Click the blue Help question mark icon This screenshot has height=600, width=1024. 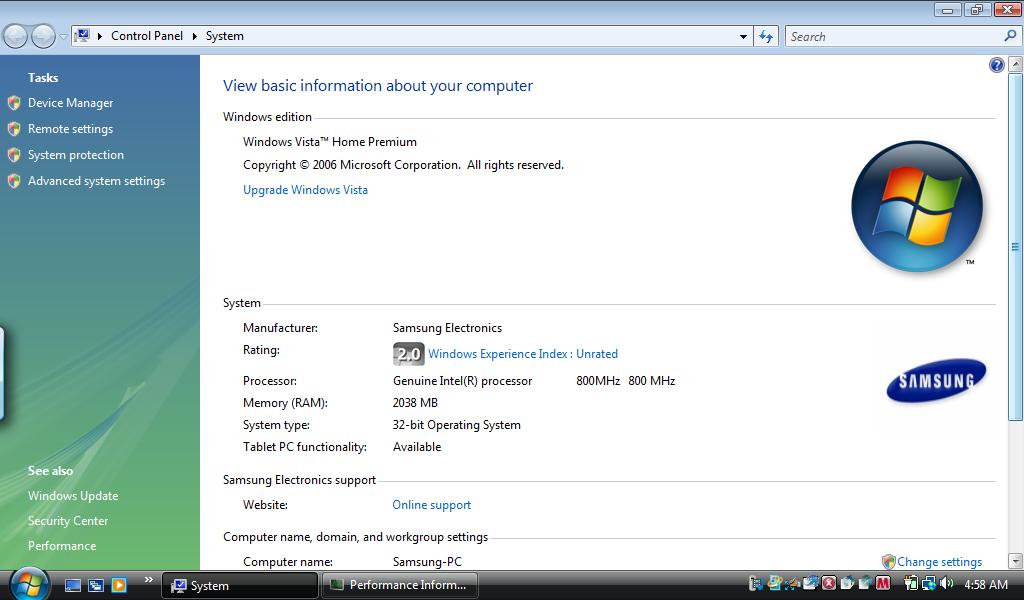click(x=997, y=65)
